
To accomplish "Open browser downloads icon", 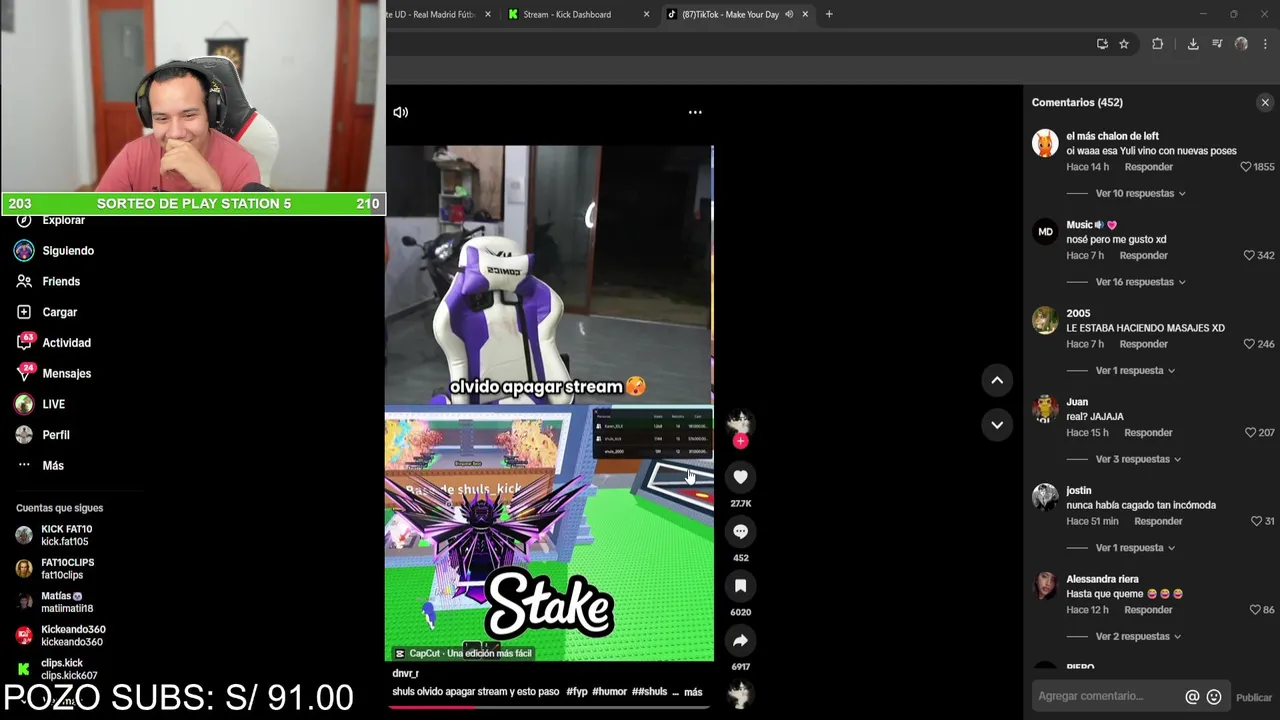I will (1193, 44).
